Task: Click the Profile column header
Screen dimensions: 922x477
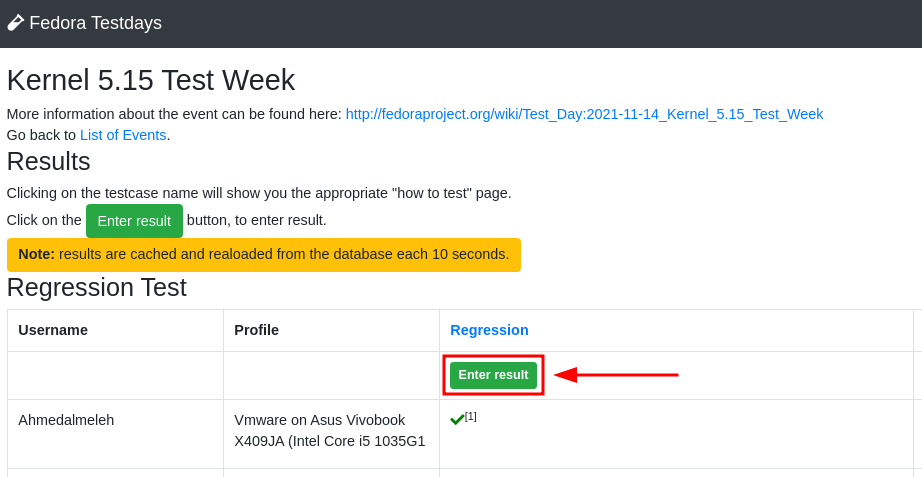Action: pyautogui.click(x=256, y=330)
